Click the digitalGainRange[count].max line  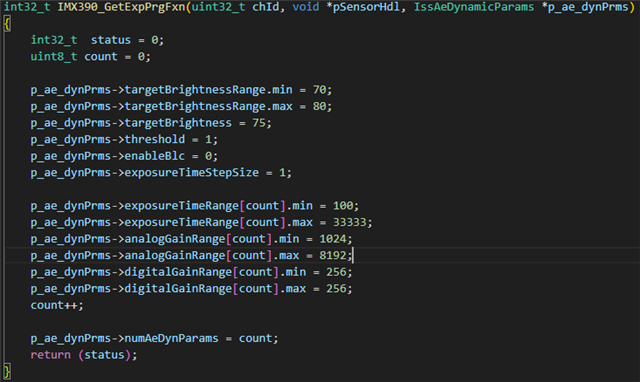191,289
